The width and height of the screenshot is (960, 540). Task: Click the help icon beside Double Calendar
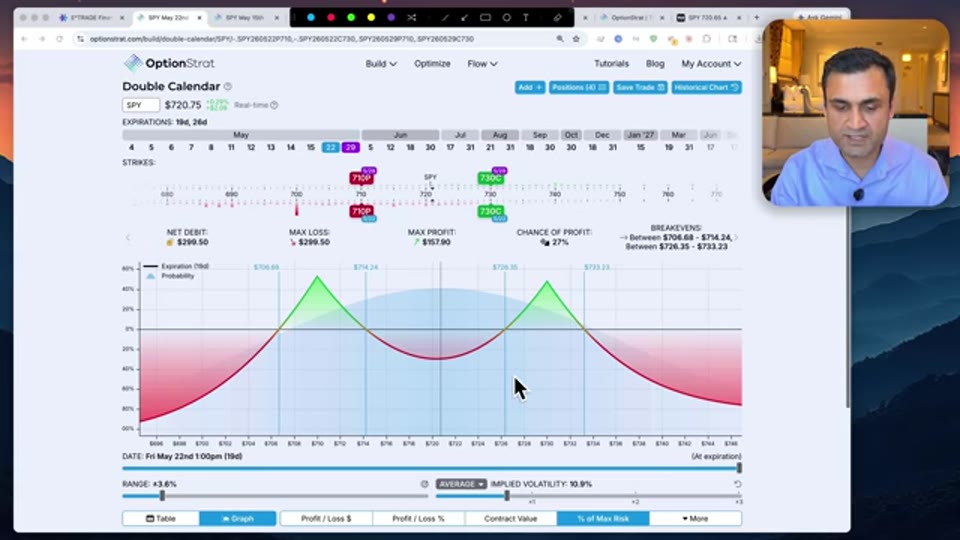(x=228, y=86)
